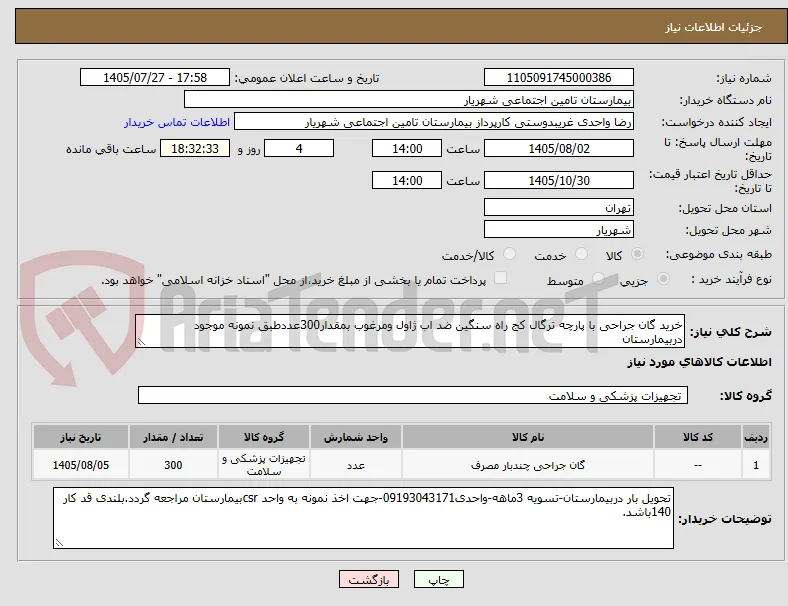The height and width of the screenshot is (606, 788).
Task: Click the remaining days field showing 4
Action: tap(299, 148)
